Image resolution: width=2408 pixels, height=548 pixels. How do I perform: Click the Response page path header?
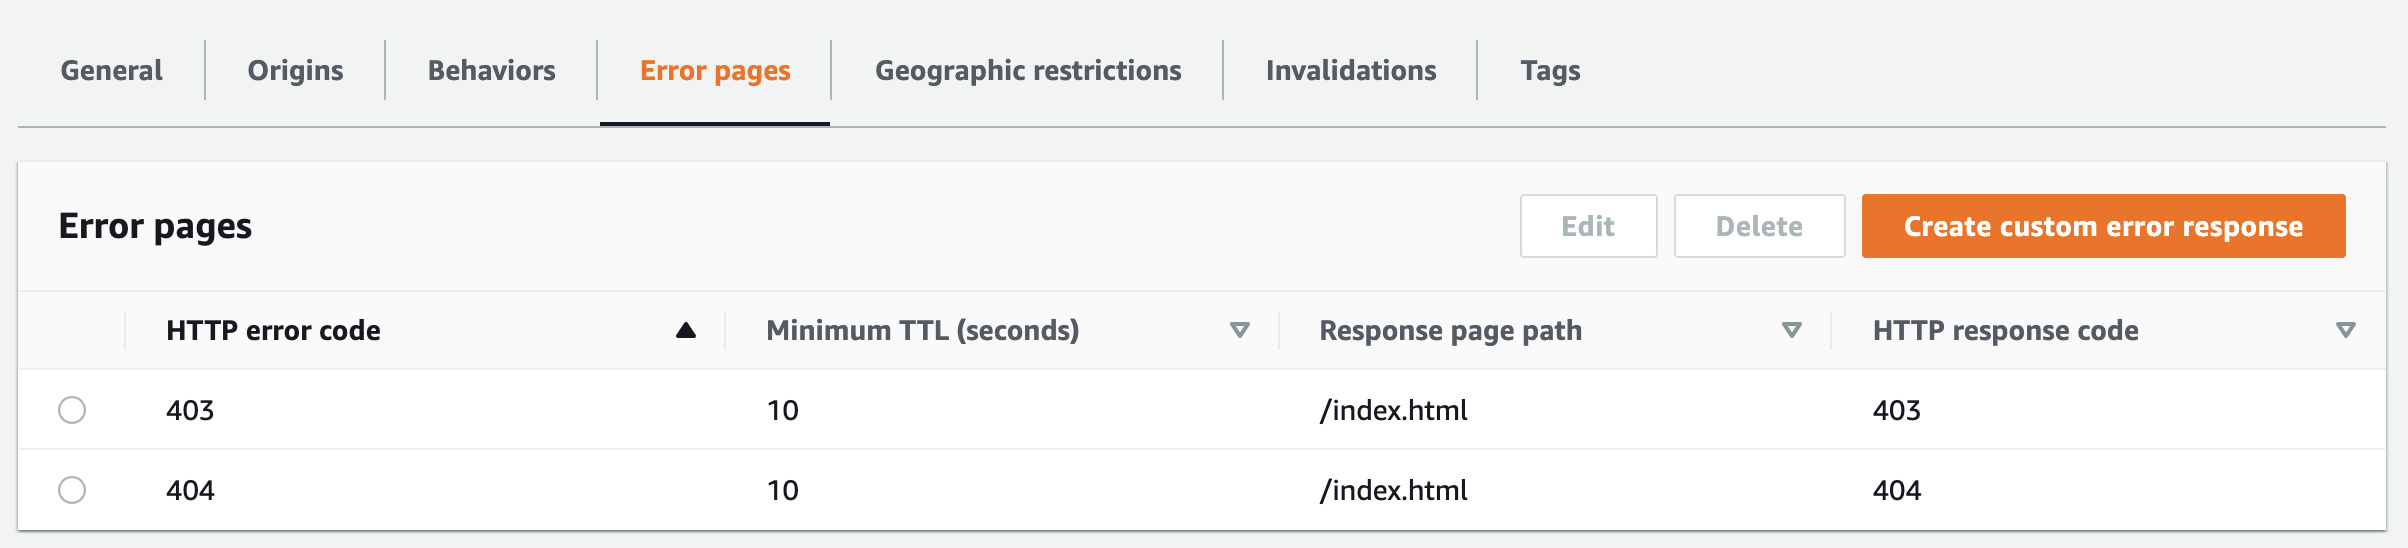[1450, 331]
